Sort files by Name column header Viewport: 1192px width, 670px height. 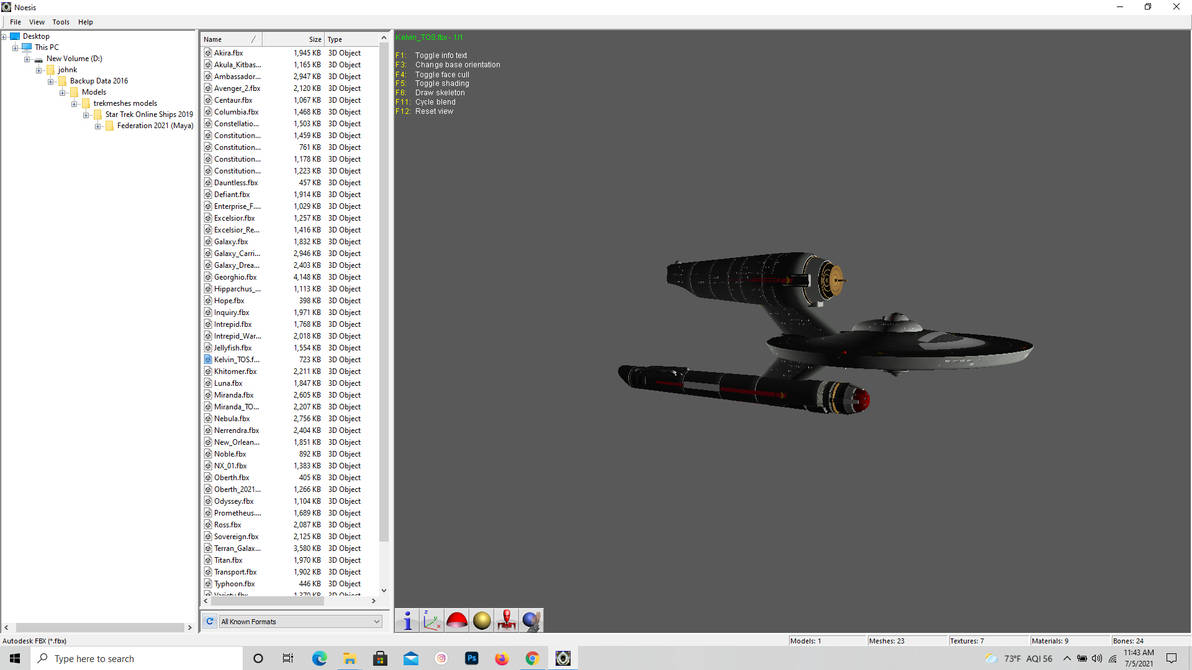[x=231, y=39]
